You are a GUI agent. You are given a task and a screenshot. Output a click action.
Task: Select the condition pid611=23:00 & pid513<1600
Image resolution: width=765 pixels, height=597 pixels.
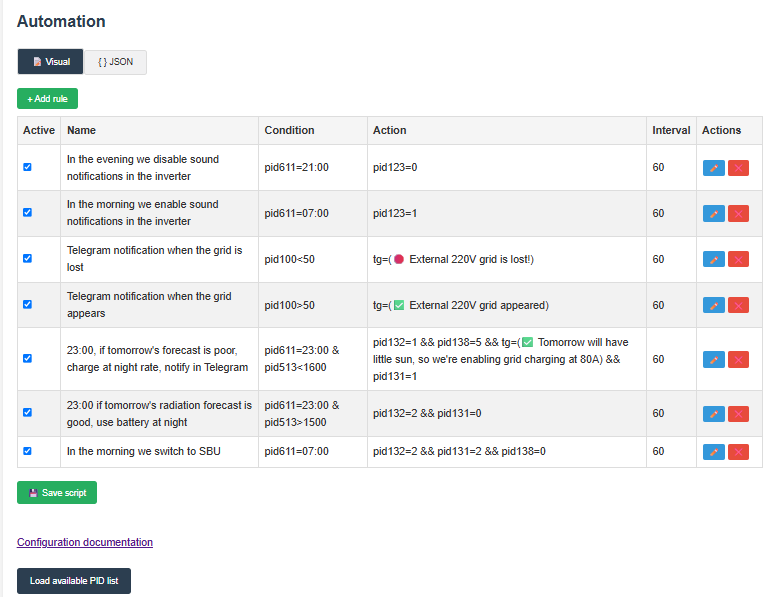pyautogui.click(x=302, y=359)
